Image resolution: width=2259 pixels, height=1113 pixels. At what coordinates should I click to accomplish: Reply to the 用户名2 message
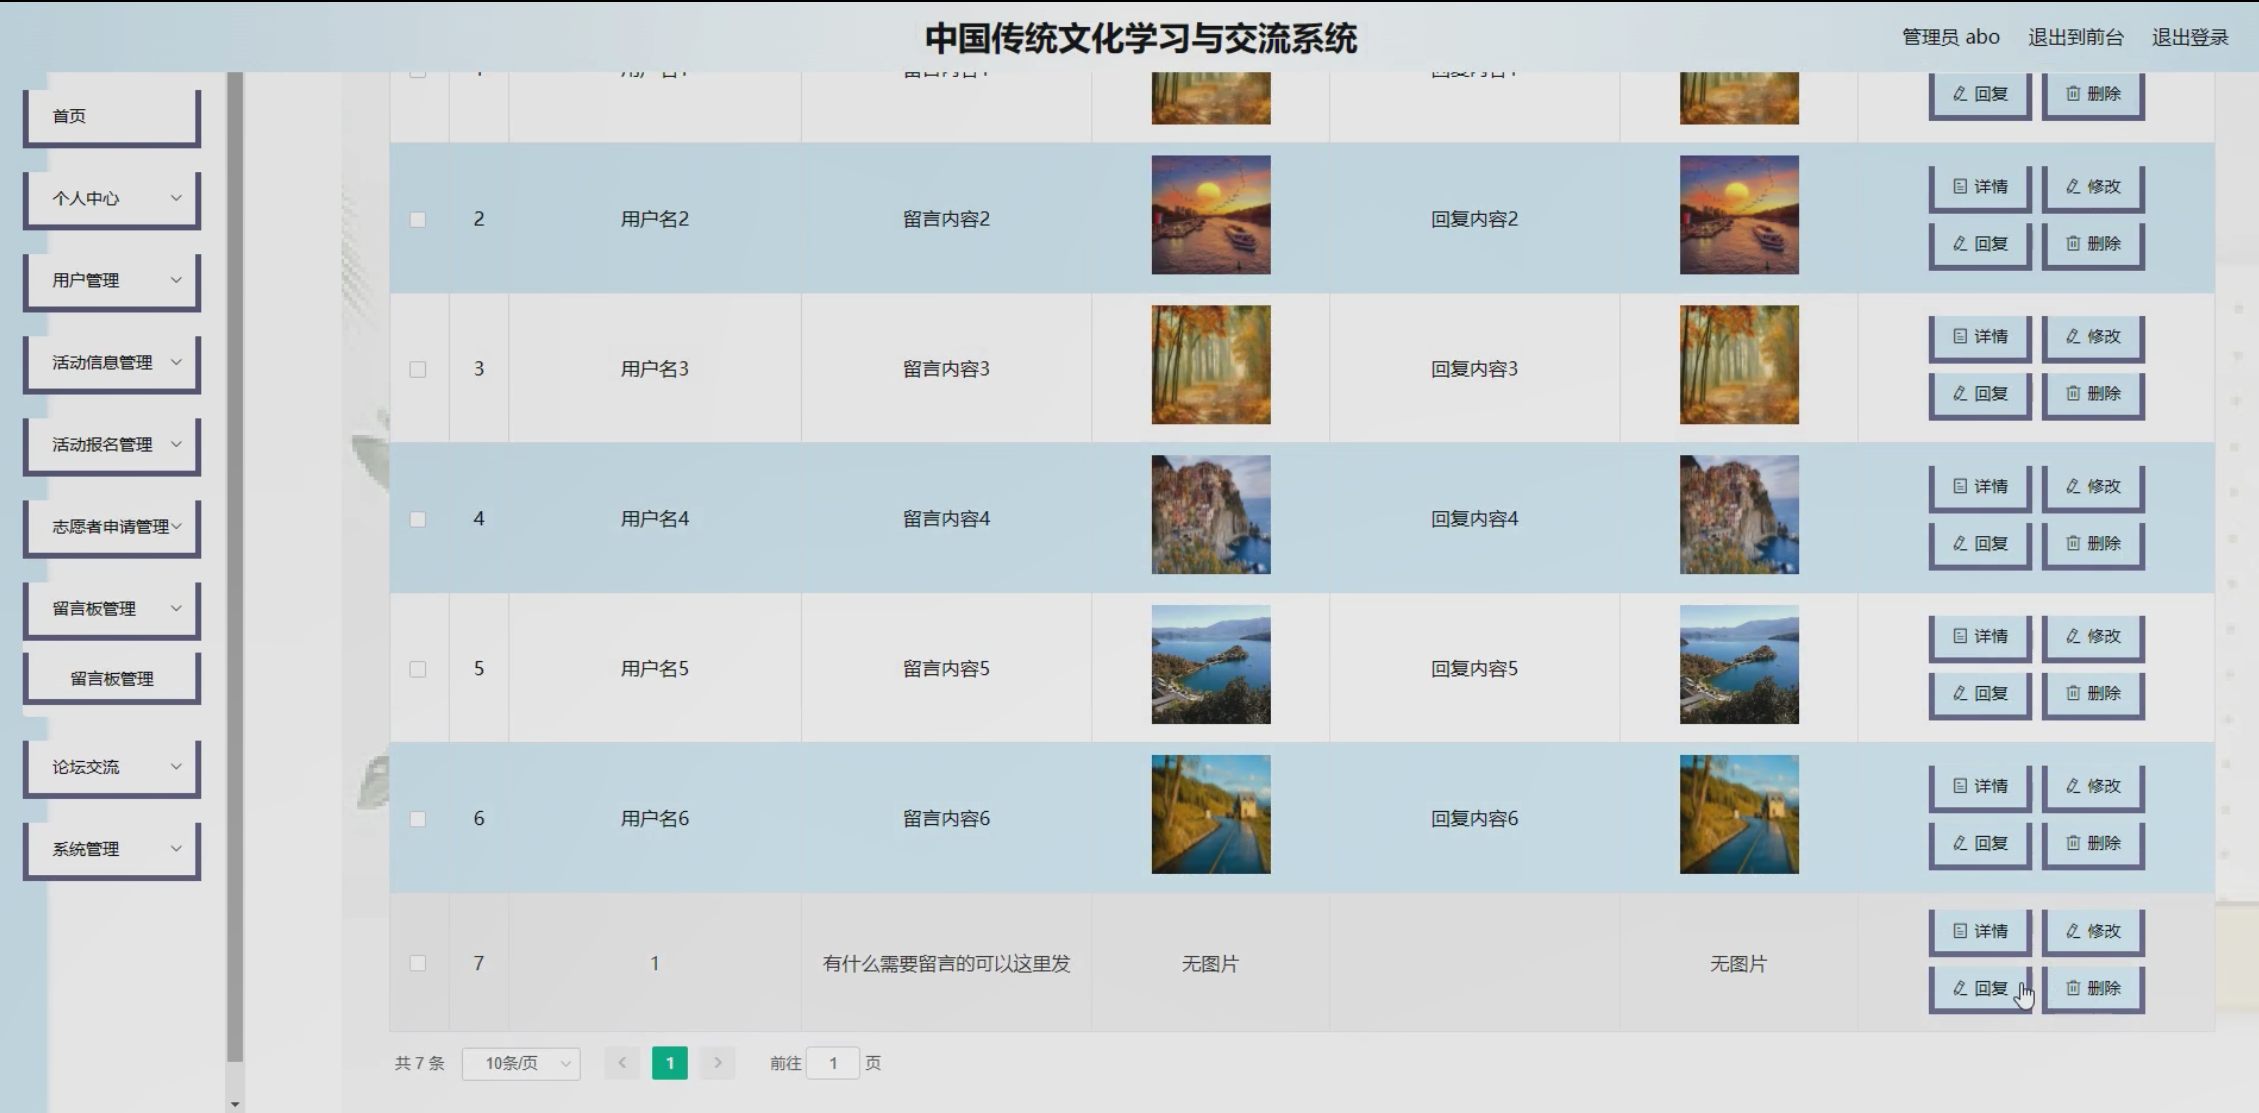pos(1979,244)
